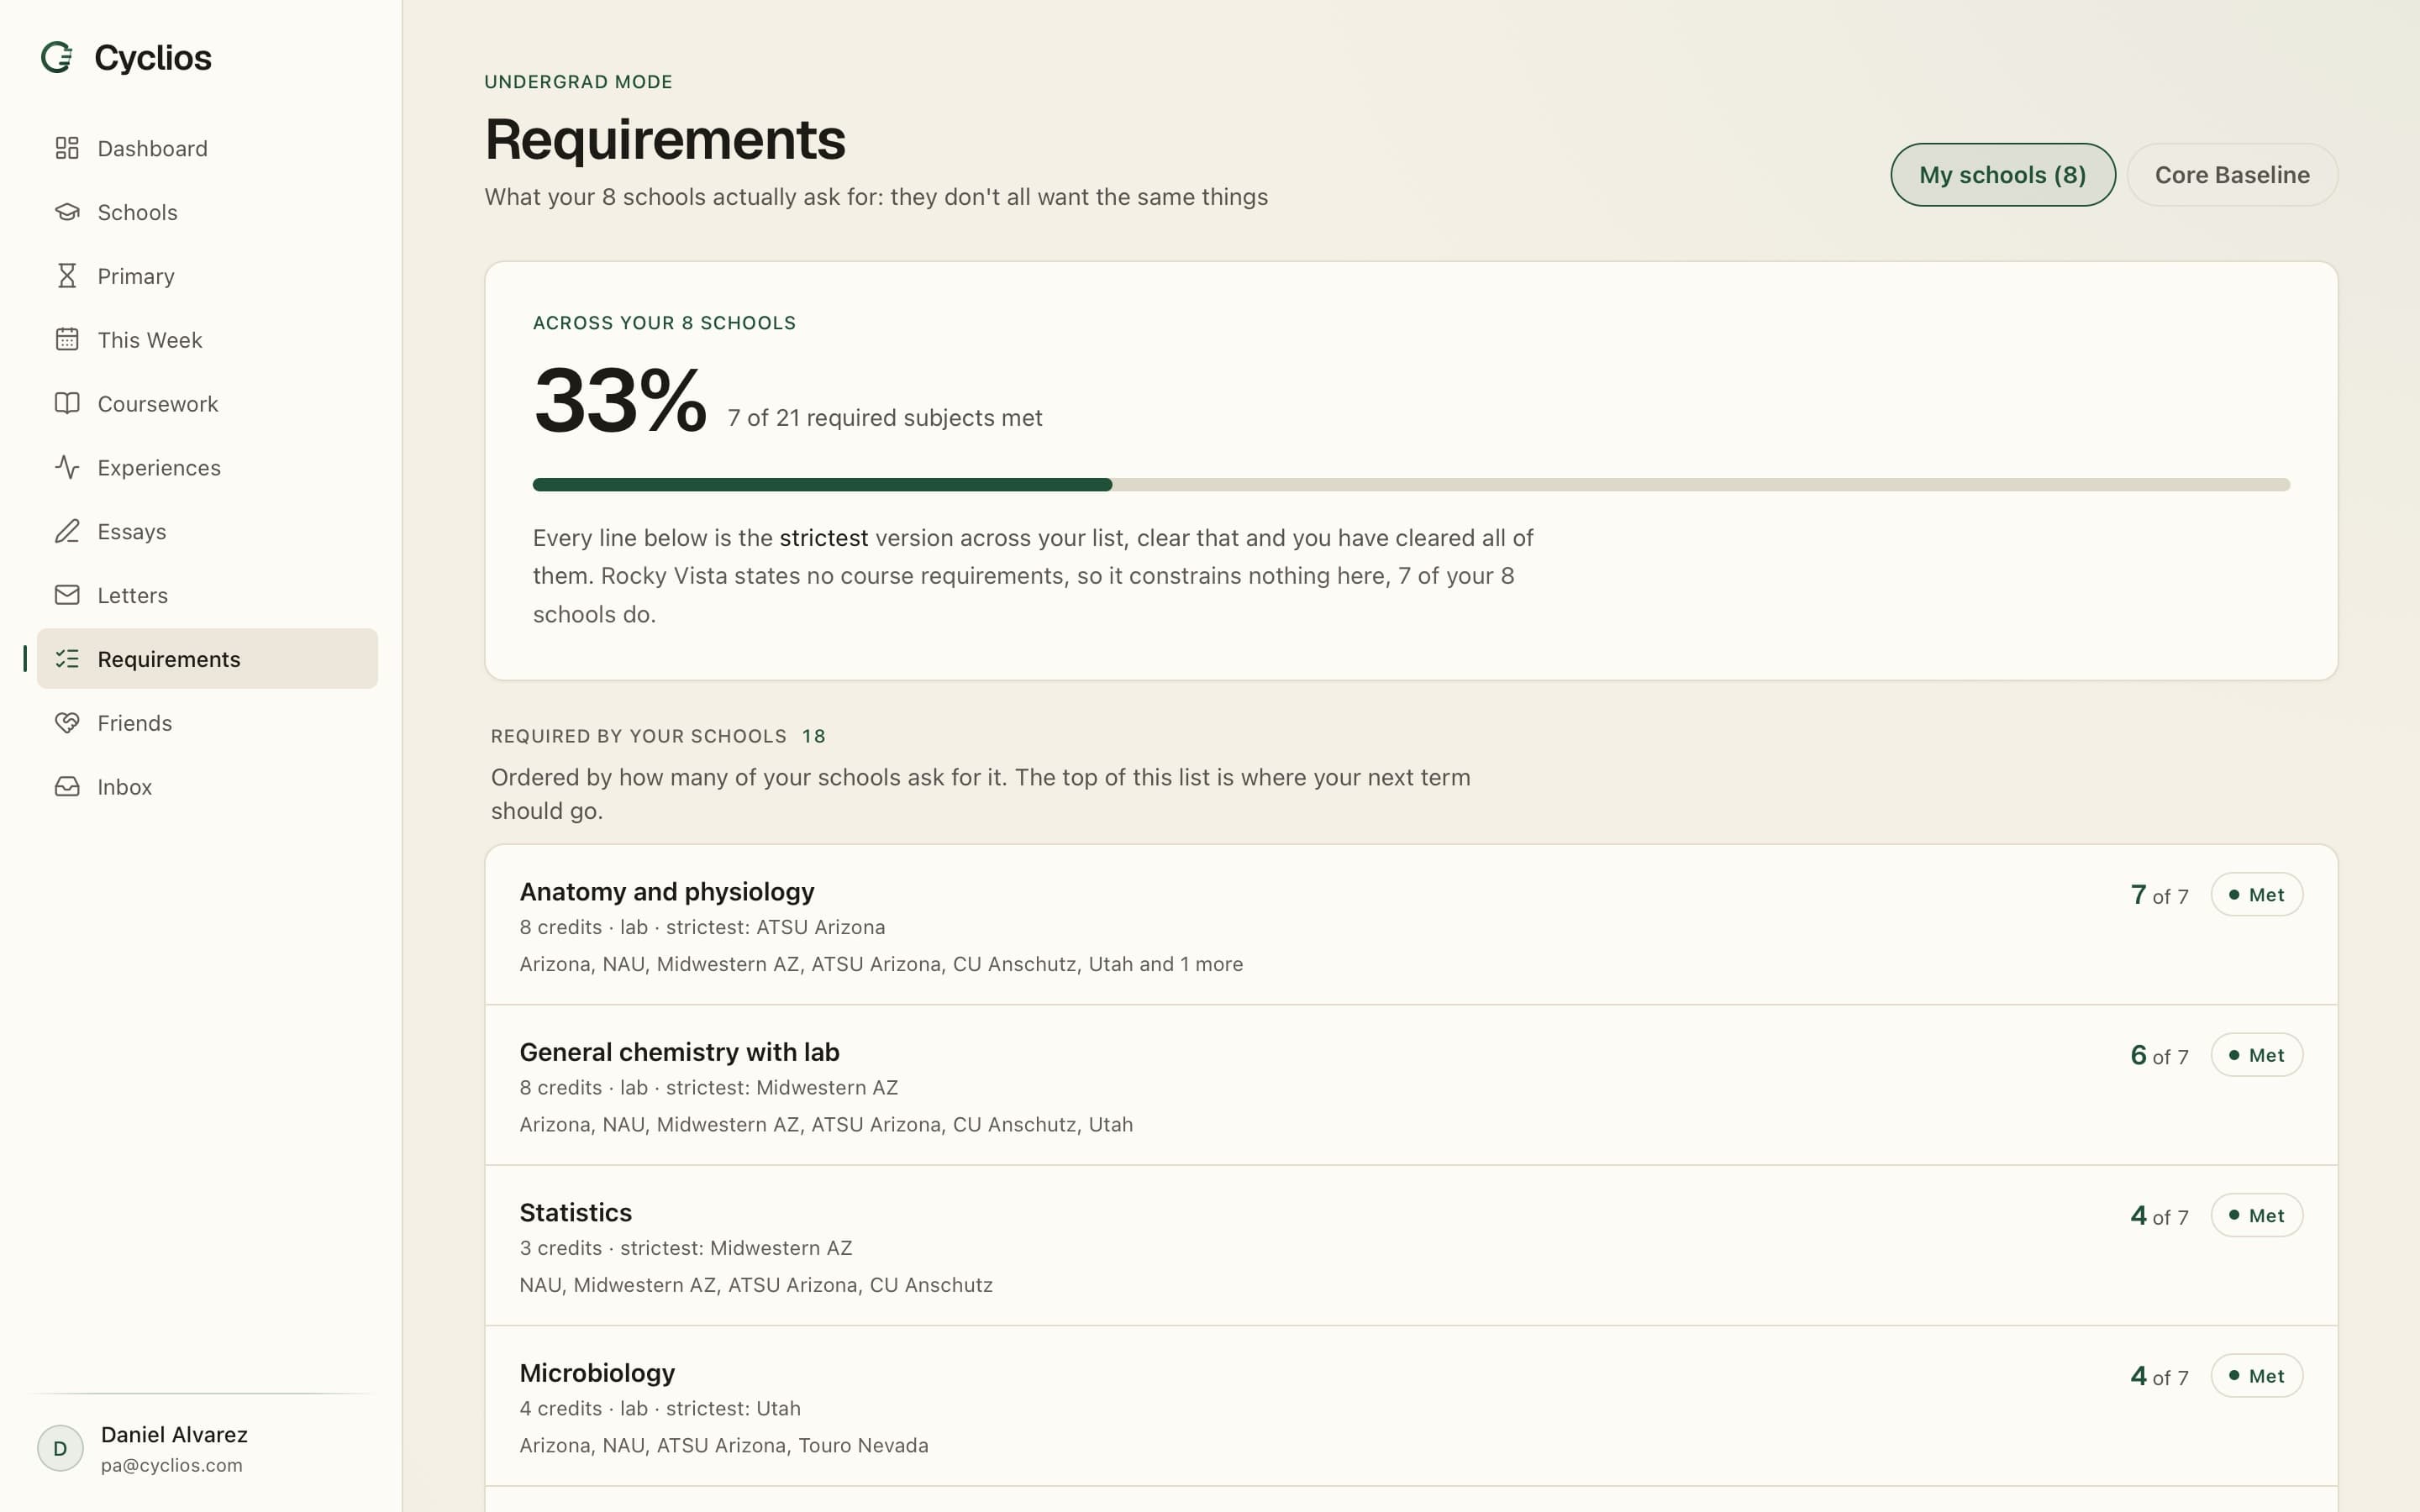
Task: Click the Required By Your Schools 18 heading
Action: pyautogui.click(x=658, y=736)
